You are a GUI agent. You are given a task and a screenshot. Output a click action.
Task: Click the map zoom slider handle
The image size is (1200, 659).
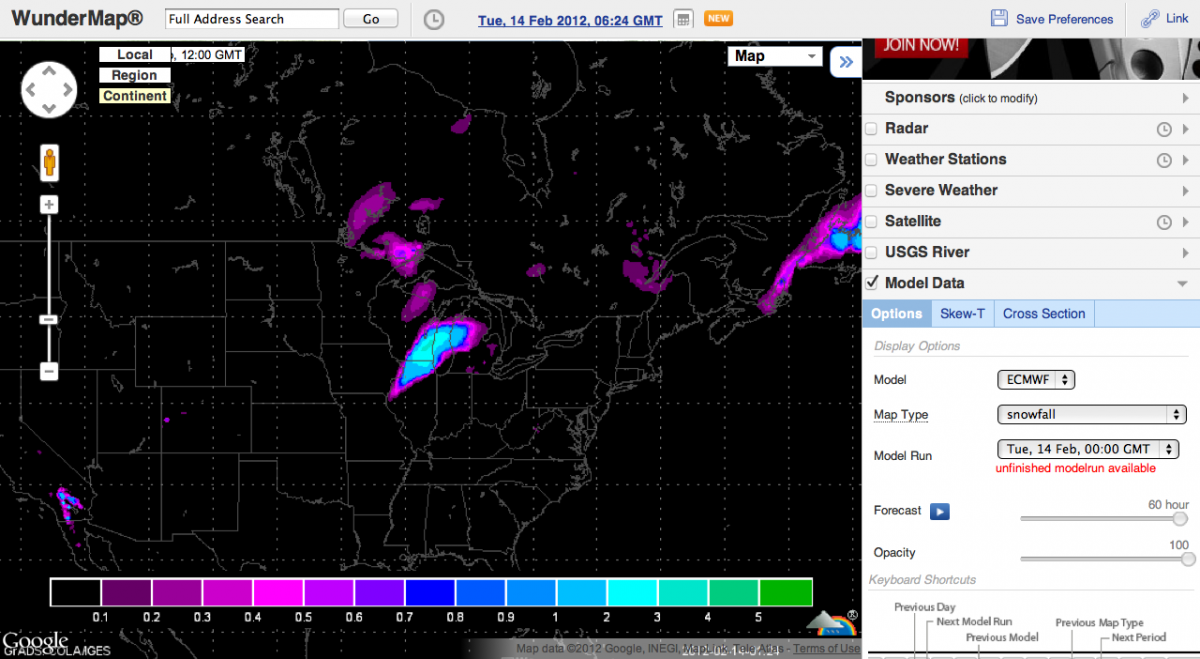[48, 320]
